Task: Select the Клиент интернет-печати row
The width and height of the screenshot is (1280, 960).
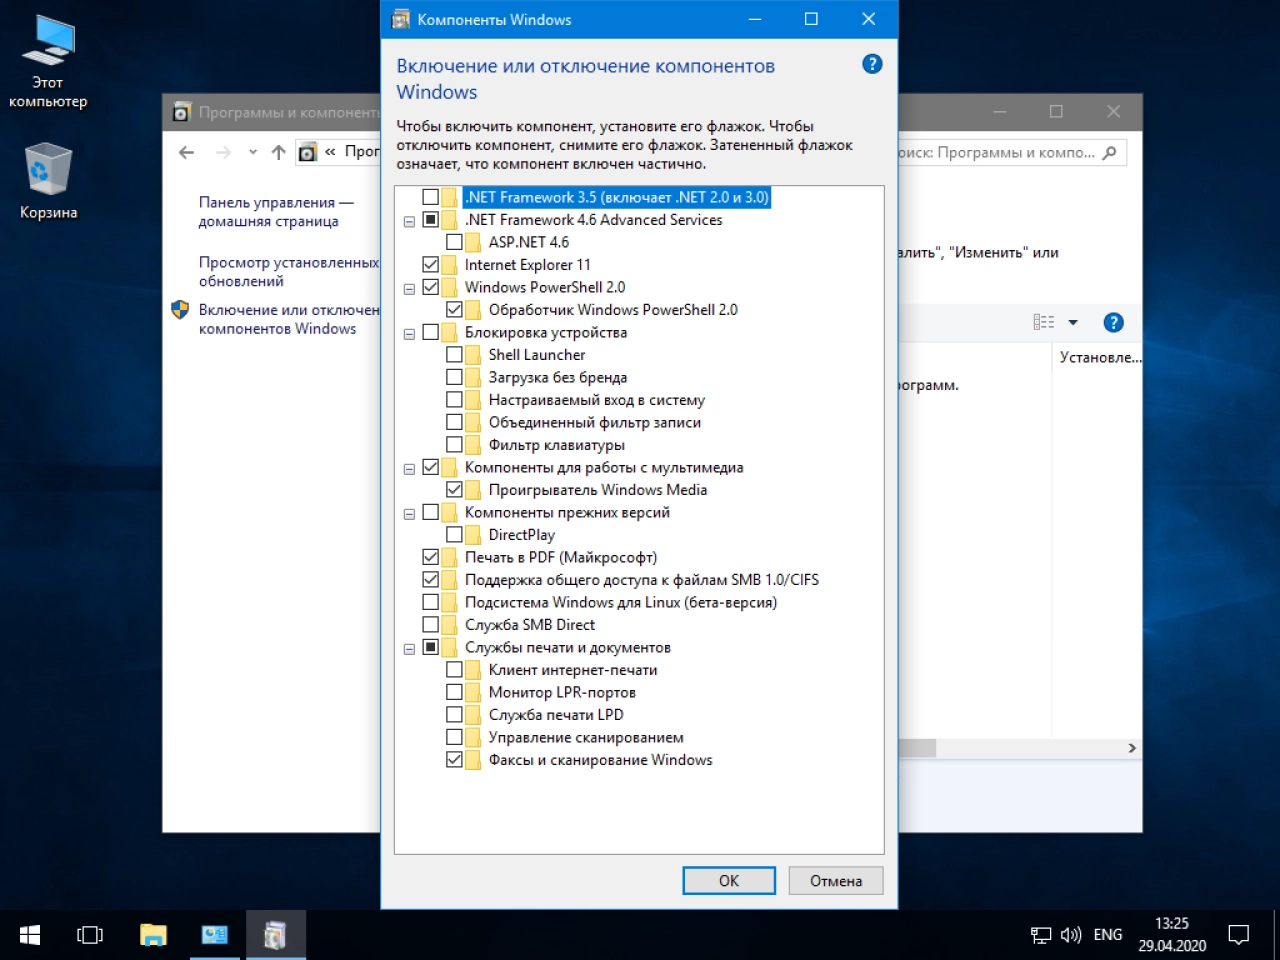Action: tap(573, 670)
